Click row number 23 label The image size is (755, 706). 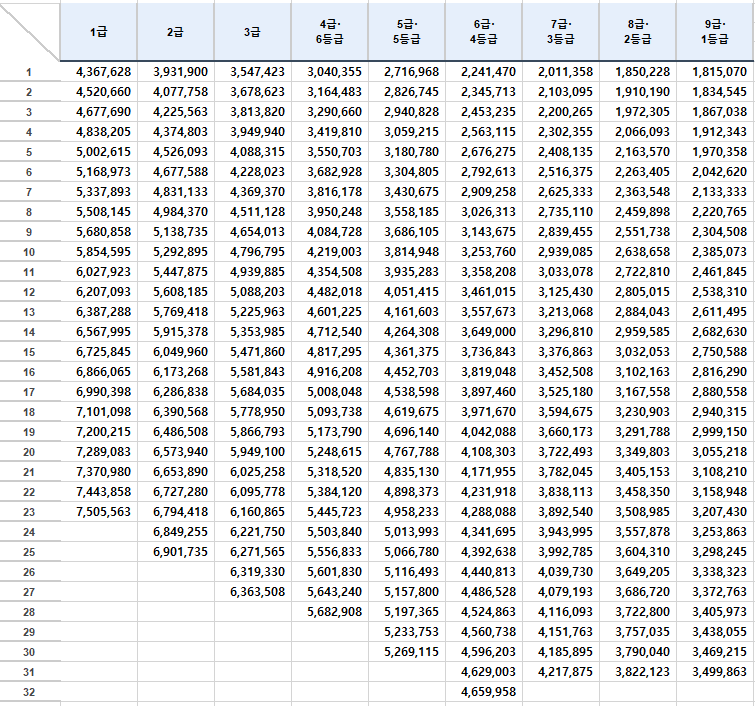[x=29, y=512]
